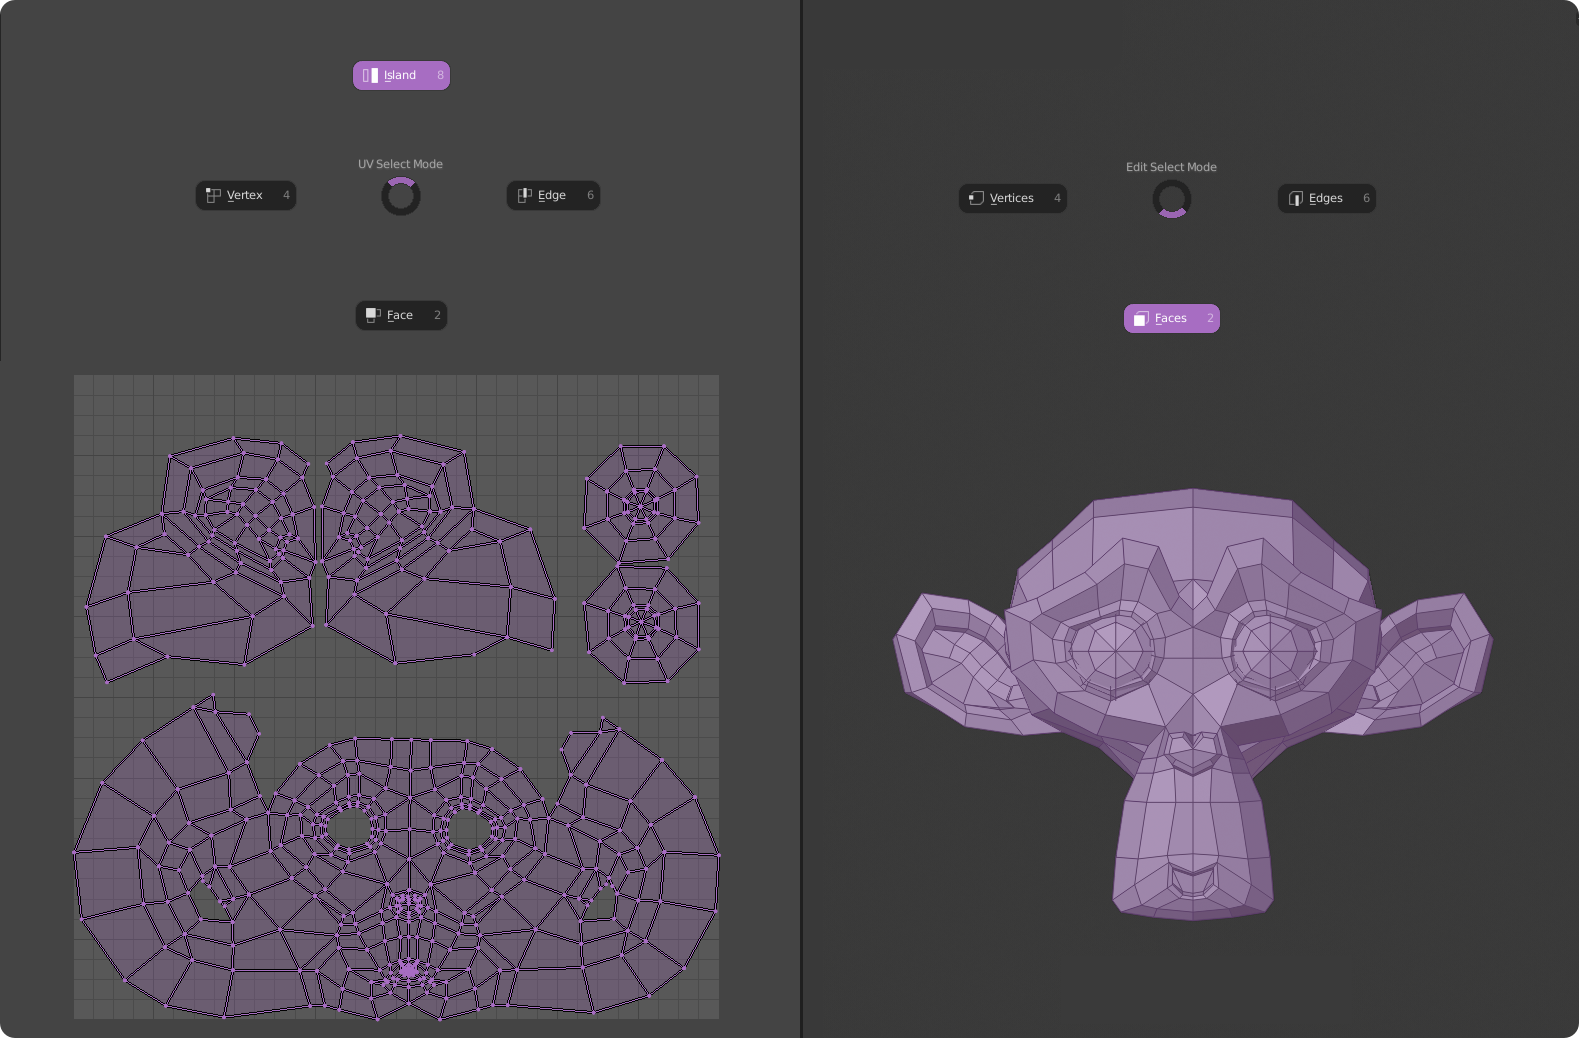Click the large face UV island's left eye hole
This screenshot has width=1579, height=1038.
pyautogui.click(x=349, y=828)
